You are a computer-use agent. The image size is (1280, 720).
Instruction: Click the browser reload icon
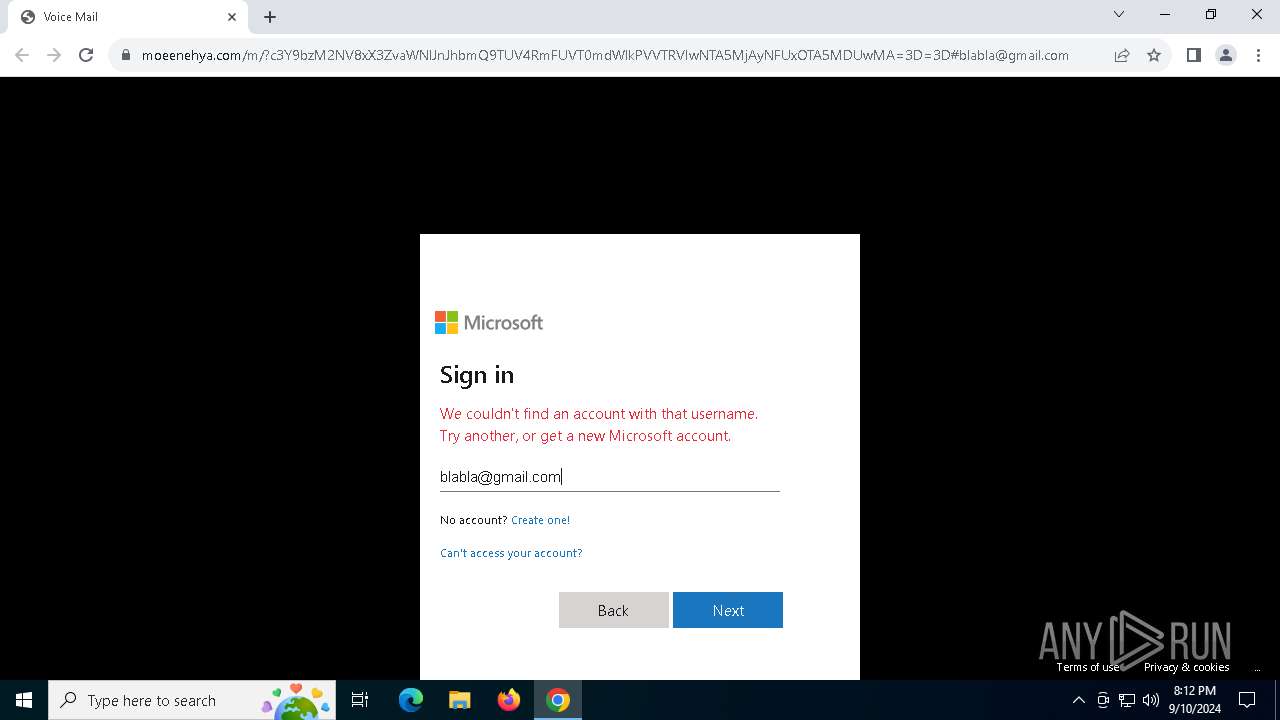tap(86, 55)
